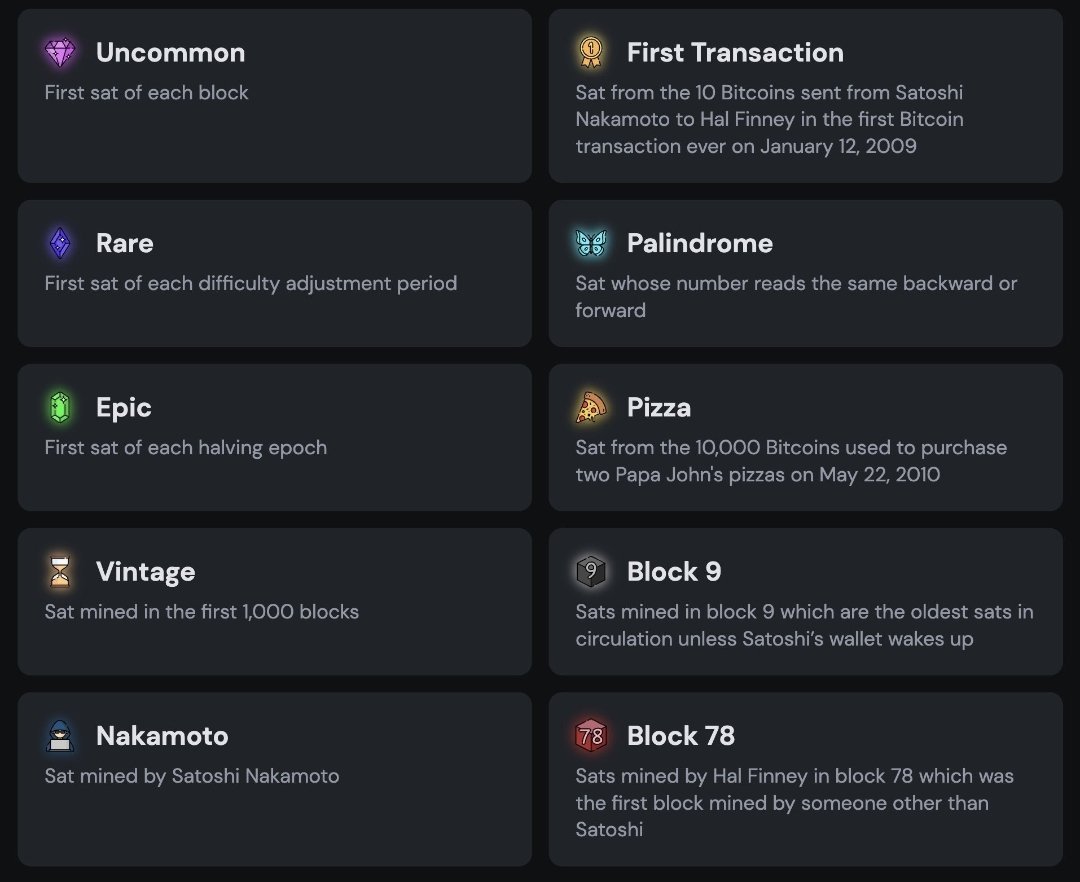Click the gold medal First Transaction icon
Image resolution: width=1080 pixels, height=882 pixels.
point(590,52)
